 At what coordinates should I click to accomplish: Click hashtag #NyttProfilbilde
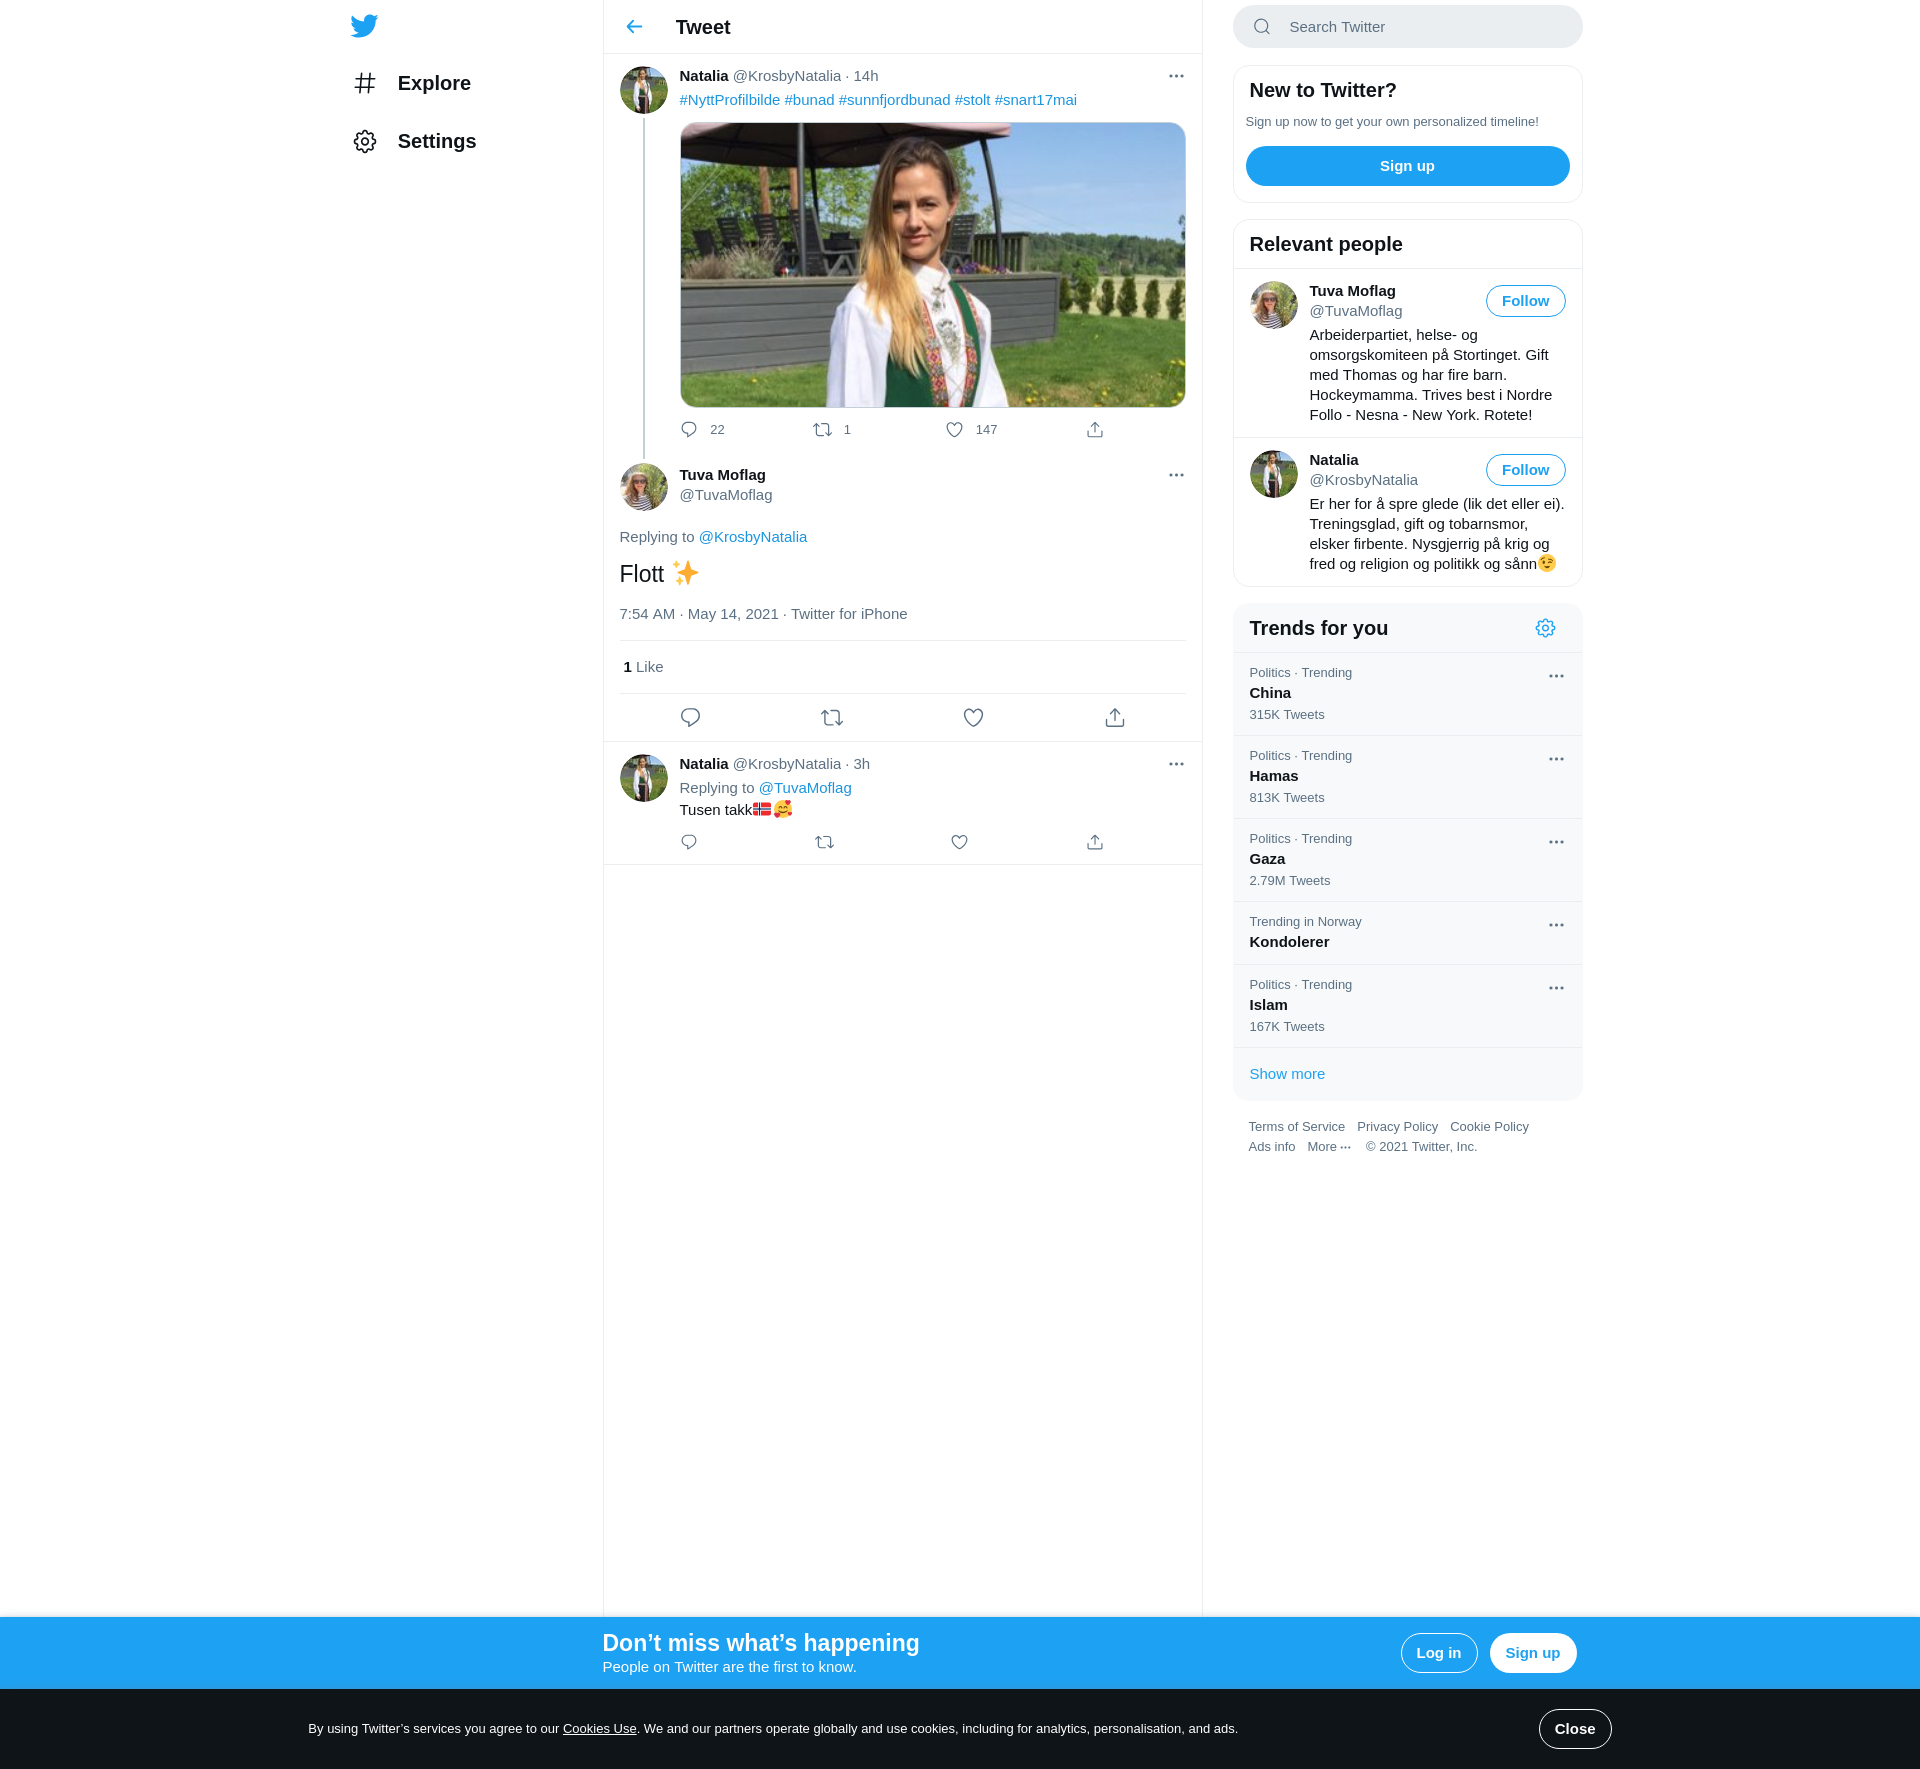click(730, 100)
